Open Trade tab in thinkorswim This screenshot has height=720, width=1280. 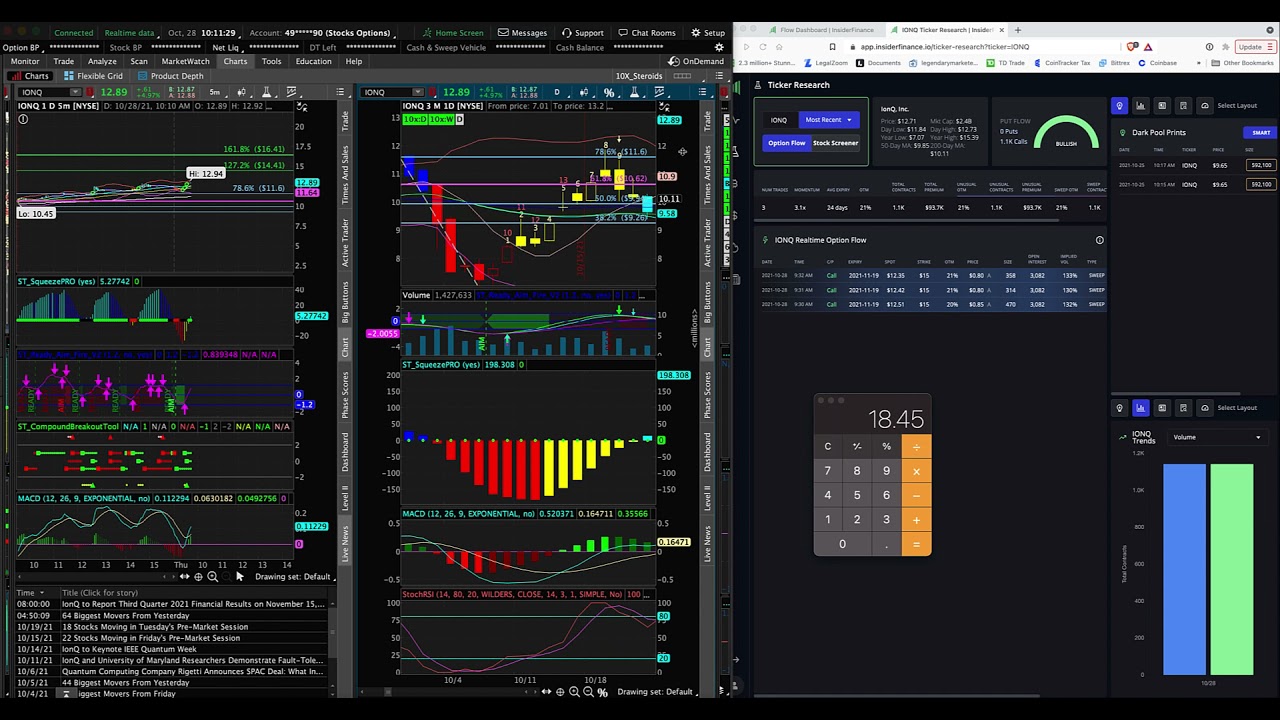(x=63, y=61)
